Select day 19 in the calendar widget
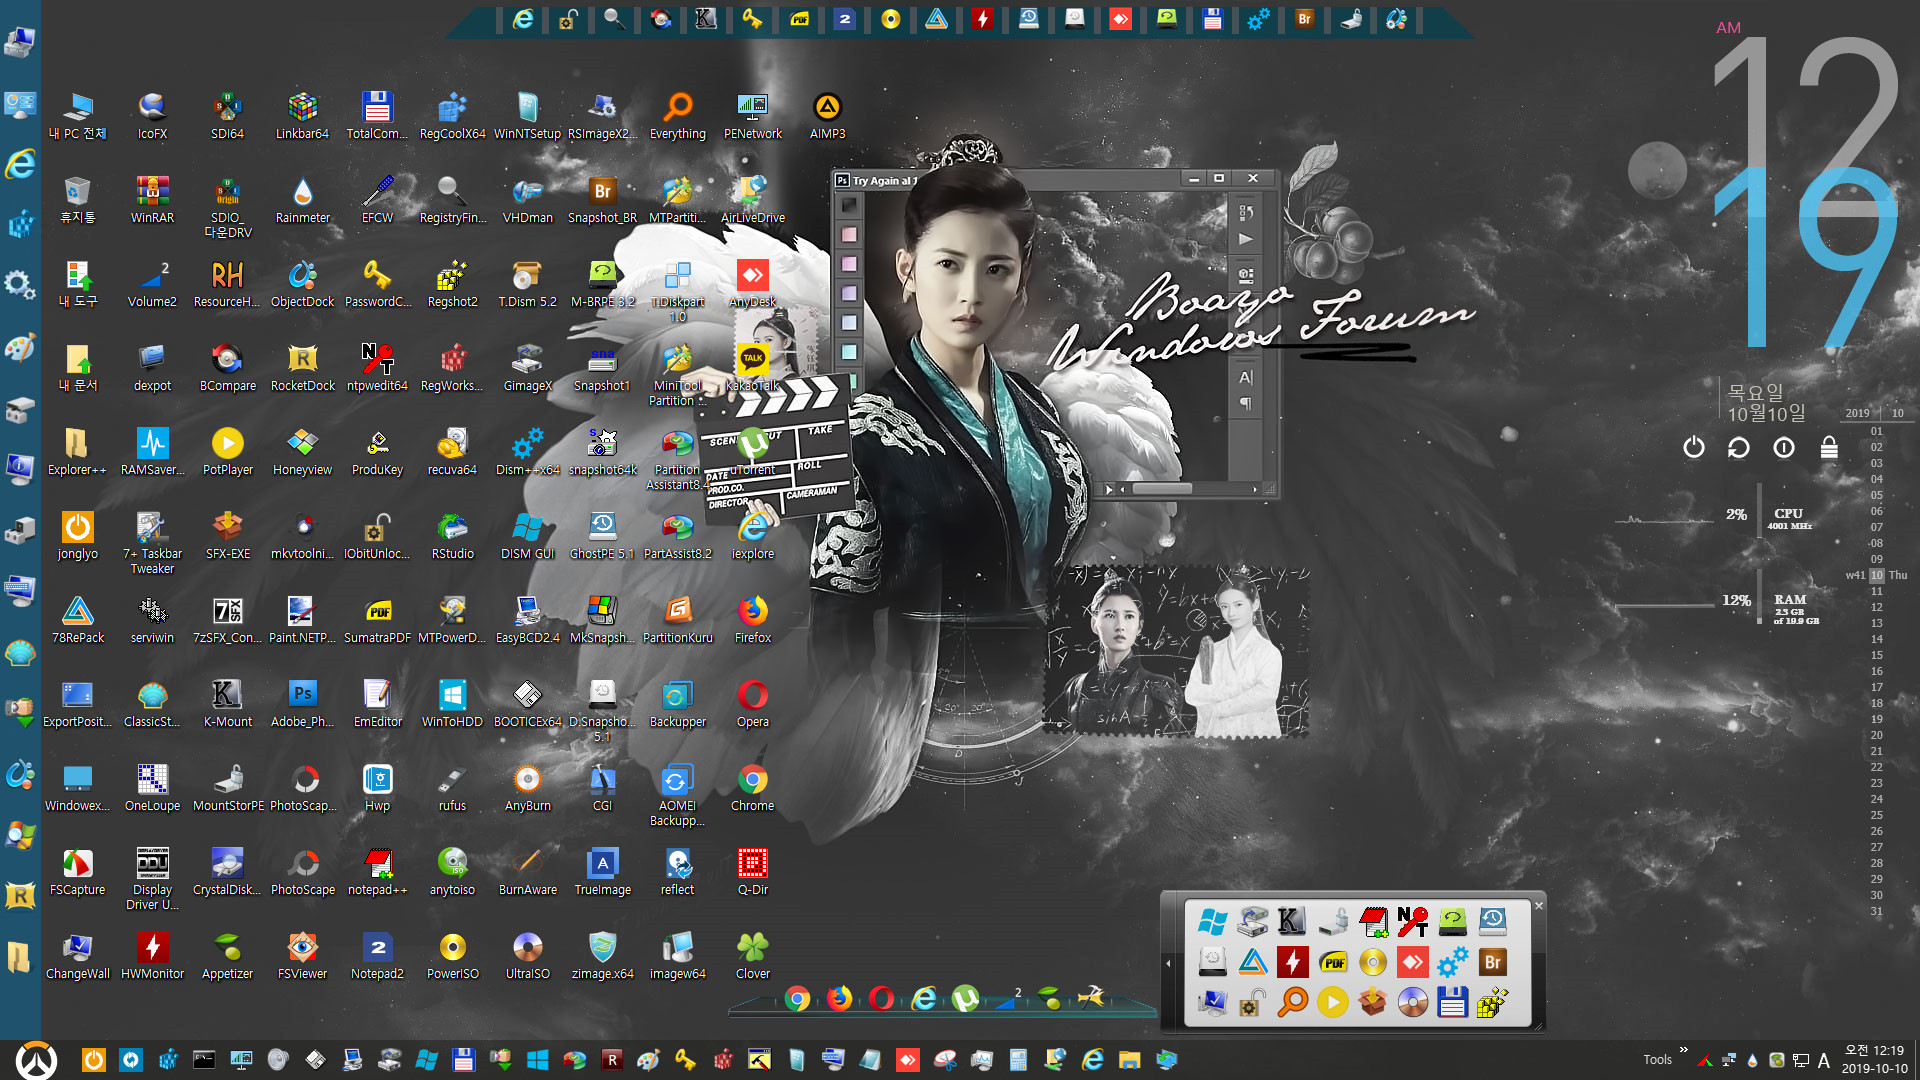Viewport: 1920px width, 1080px height. (x=1876, y=719)
